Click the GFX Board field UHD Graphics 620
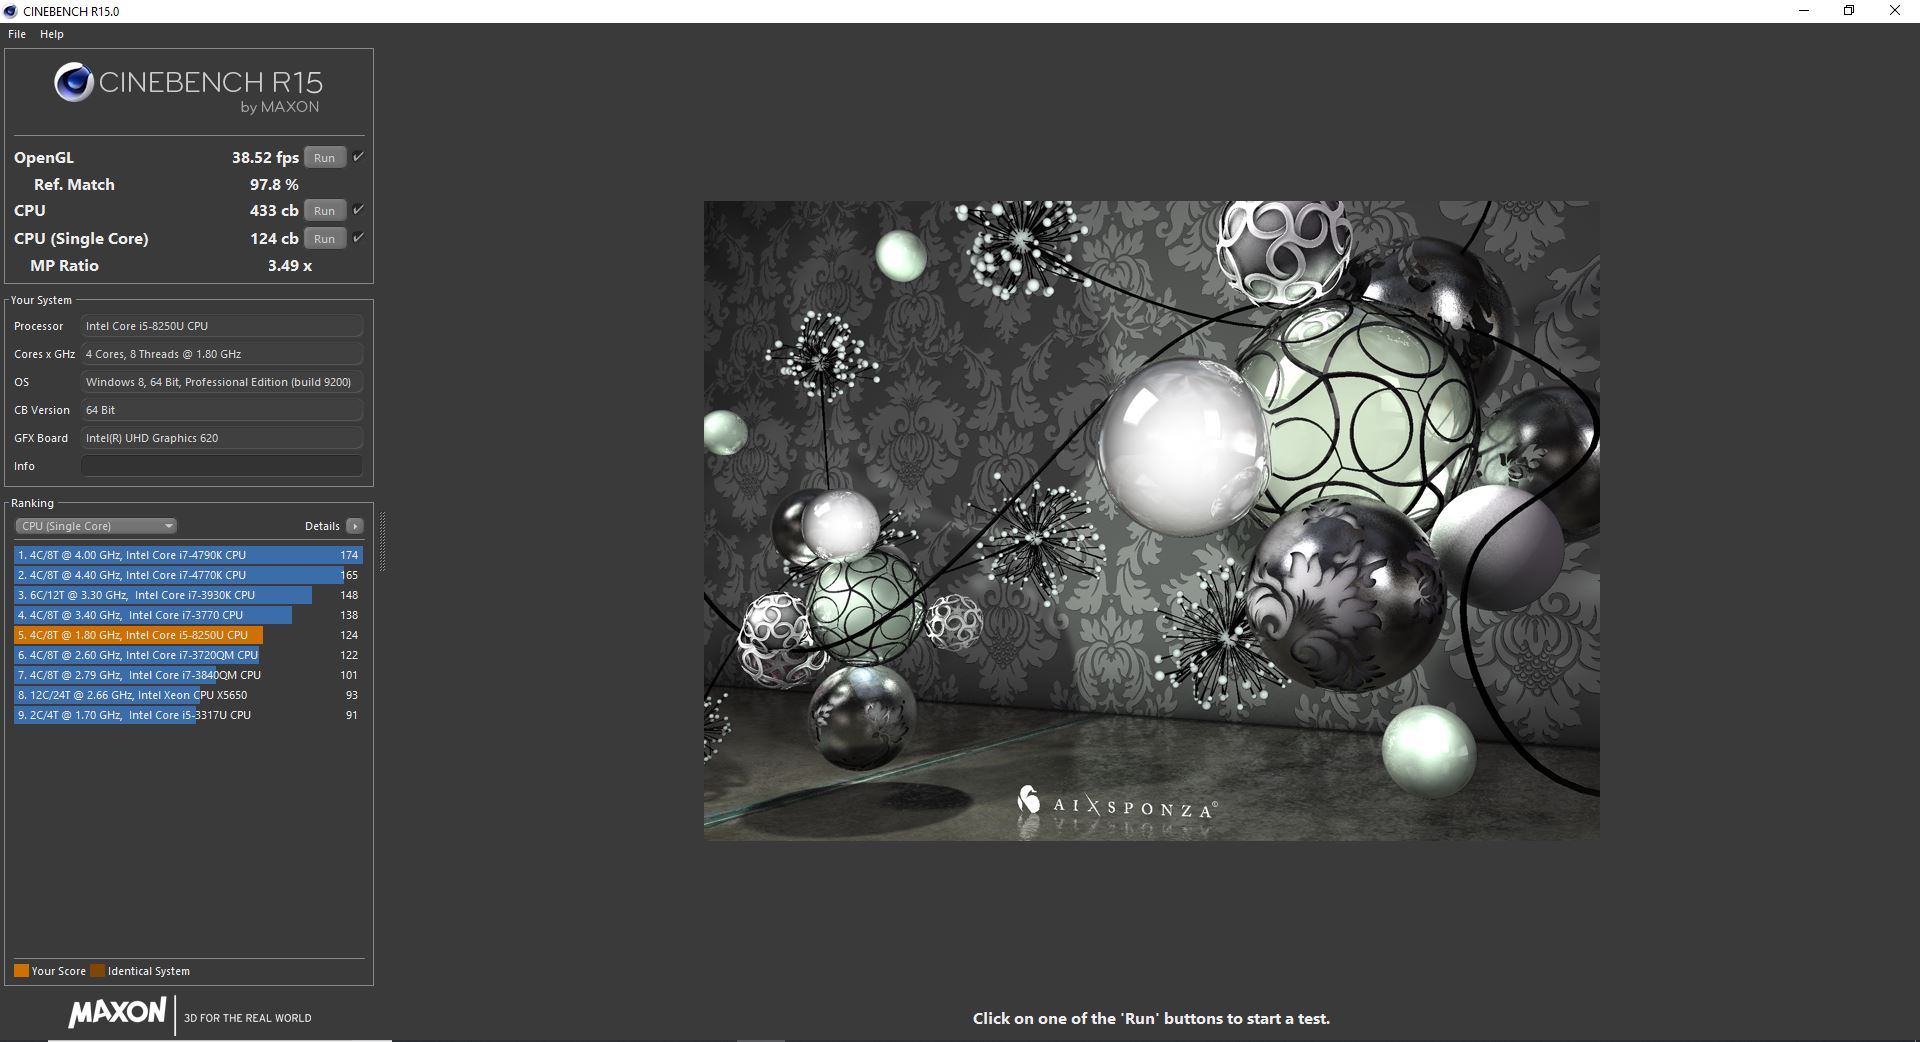Viewport: 1920px width, 1042px height. [x=222, y=438]
